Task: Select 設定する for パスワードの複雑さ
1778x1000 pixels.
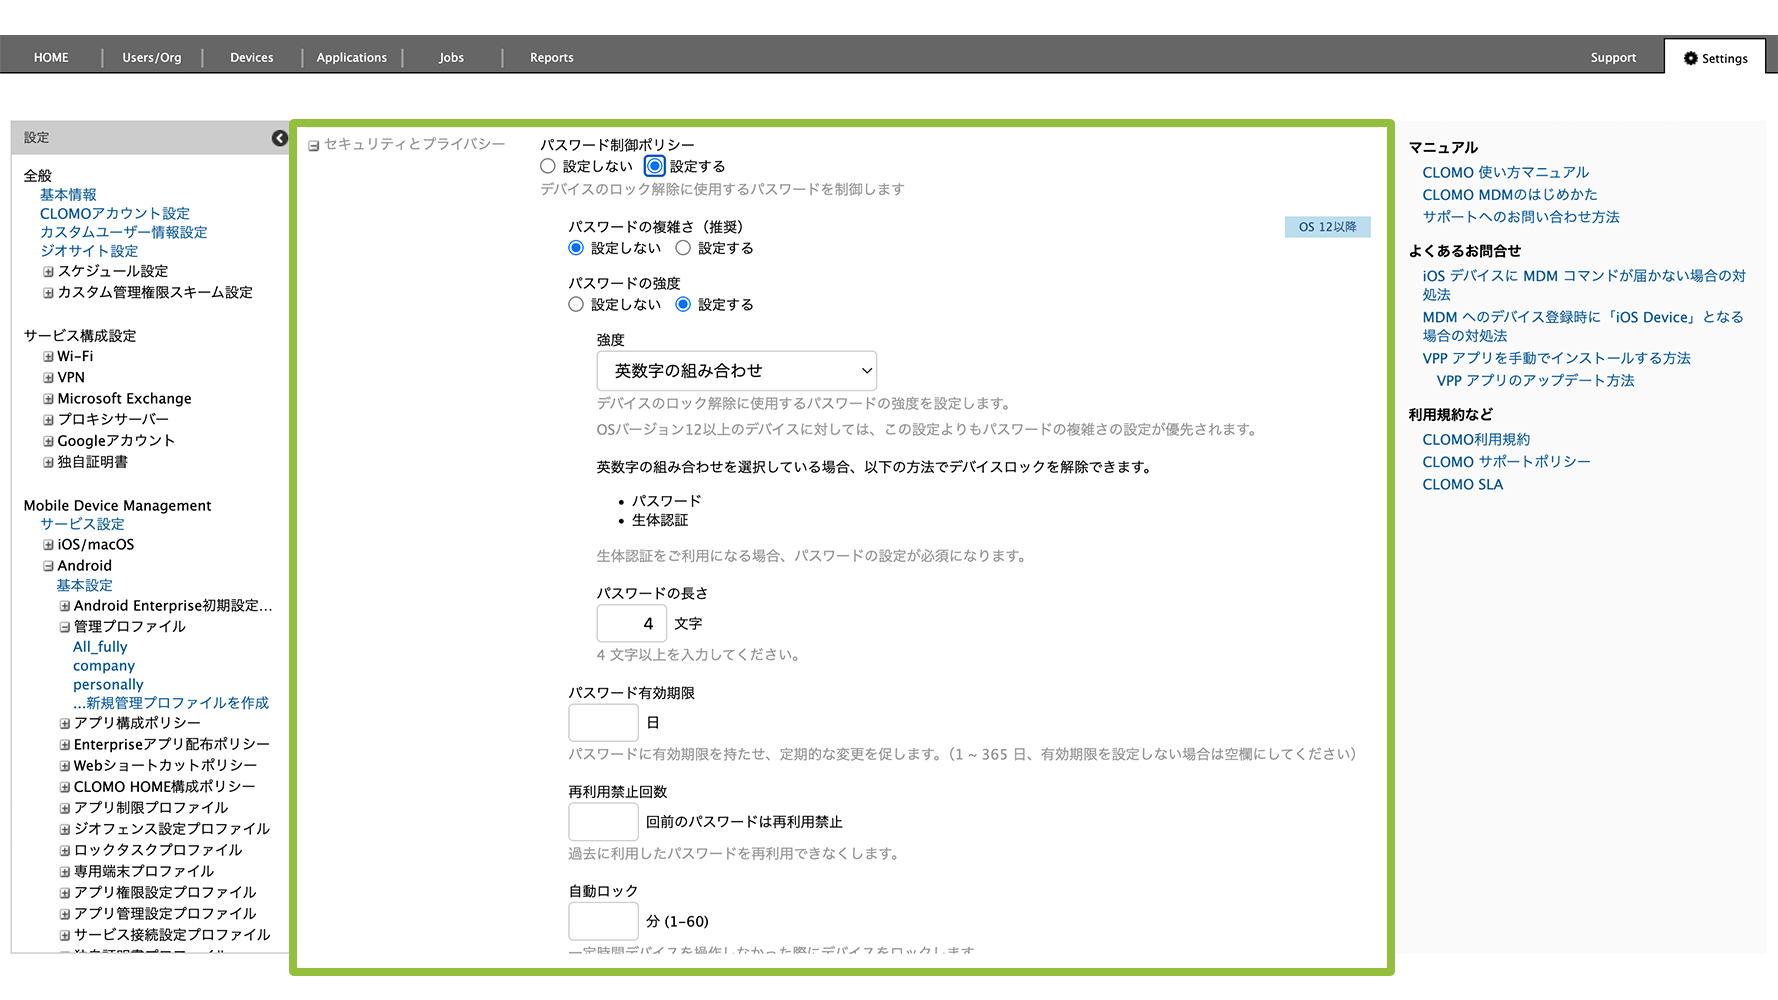Action: coord(683,248)
